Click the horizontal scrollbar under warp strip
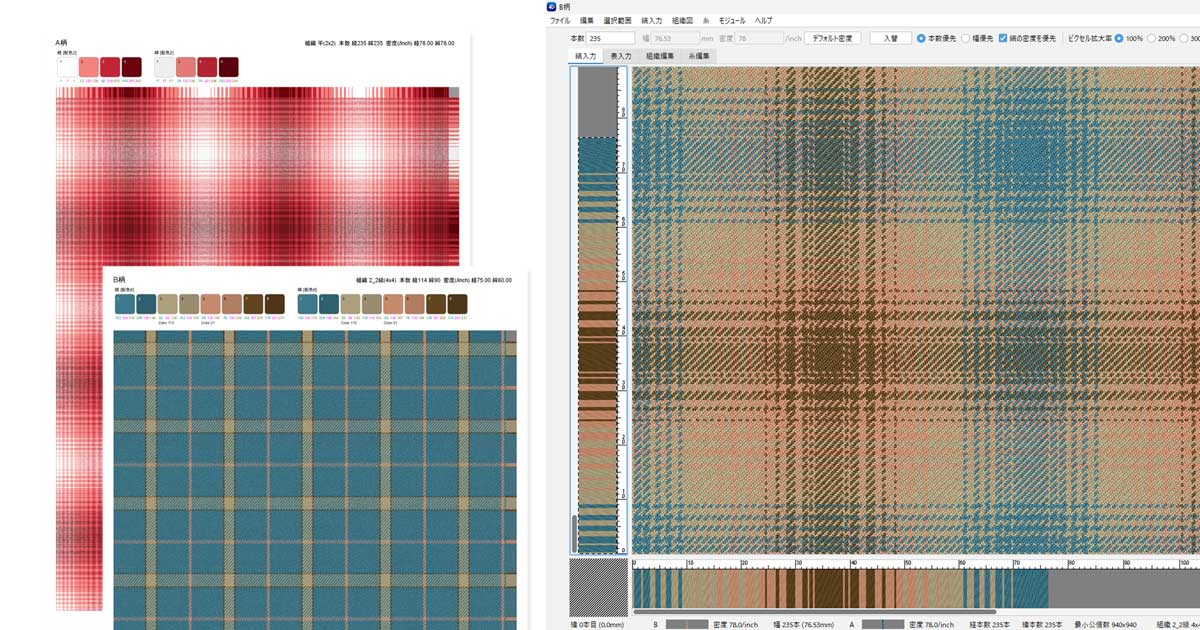This screenshot has width=1200, height=630. point(814,611)
